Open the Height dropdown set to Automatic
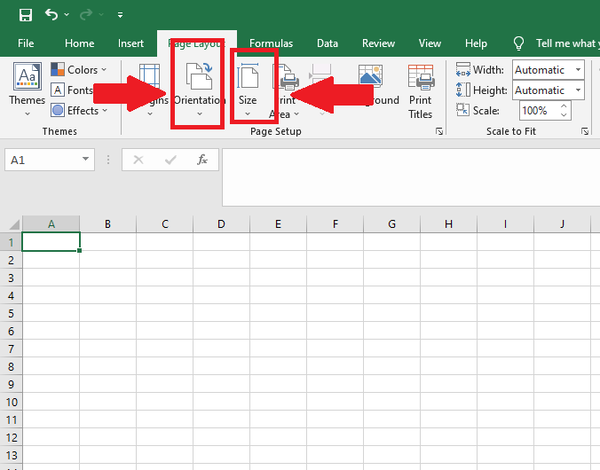The image size is (600, 470). [548, 90]
